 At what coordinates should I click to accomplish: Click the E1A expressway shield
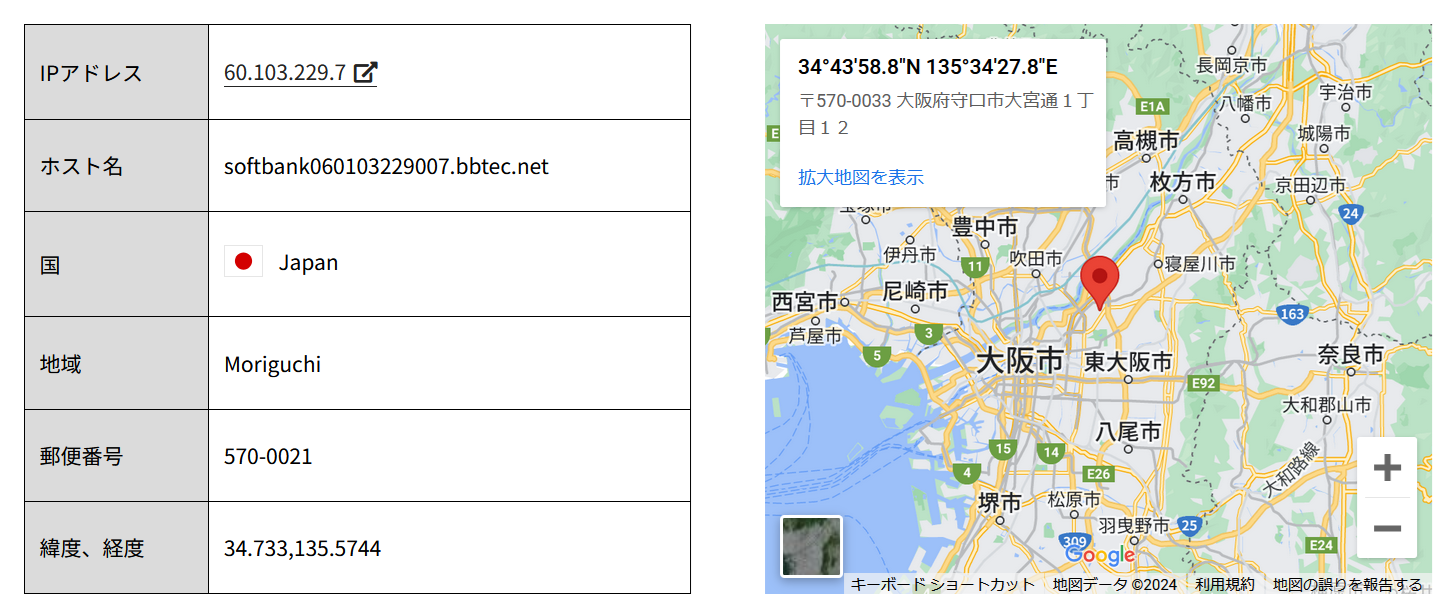click(1153, 106)
